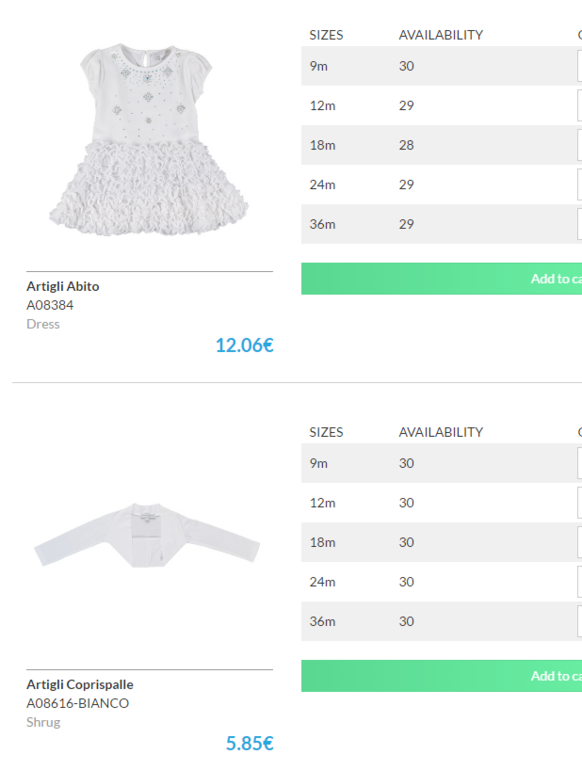Click the product code A08616-BIANCO
582x770 pixels.
[x=78, y=703]
